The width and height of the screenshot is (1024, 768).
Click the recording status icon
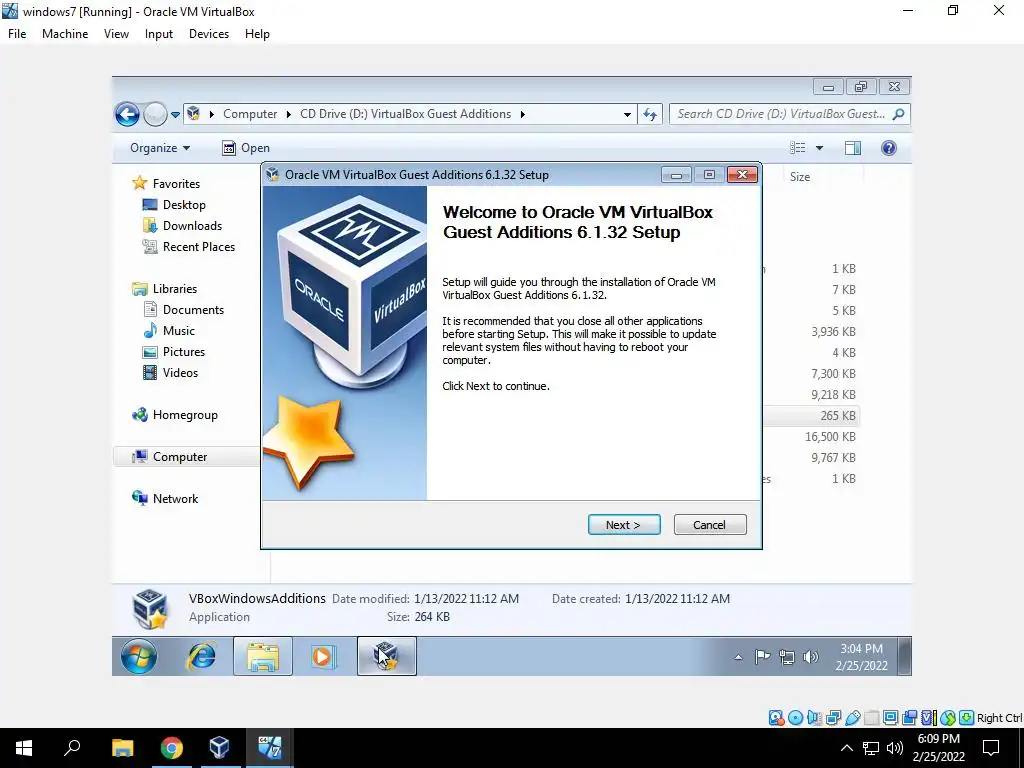tap(909, 718)
